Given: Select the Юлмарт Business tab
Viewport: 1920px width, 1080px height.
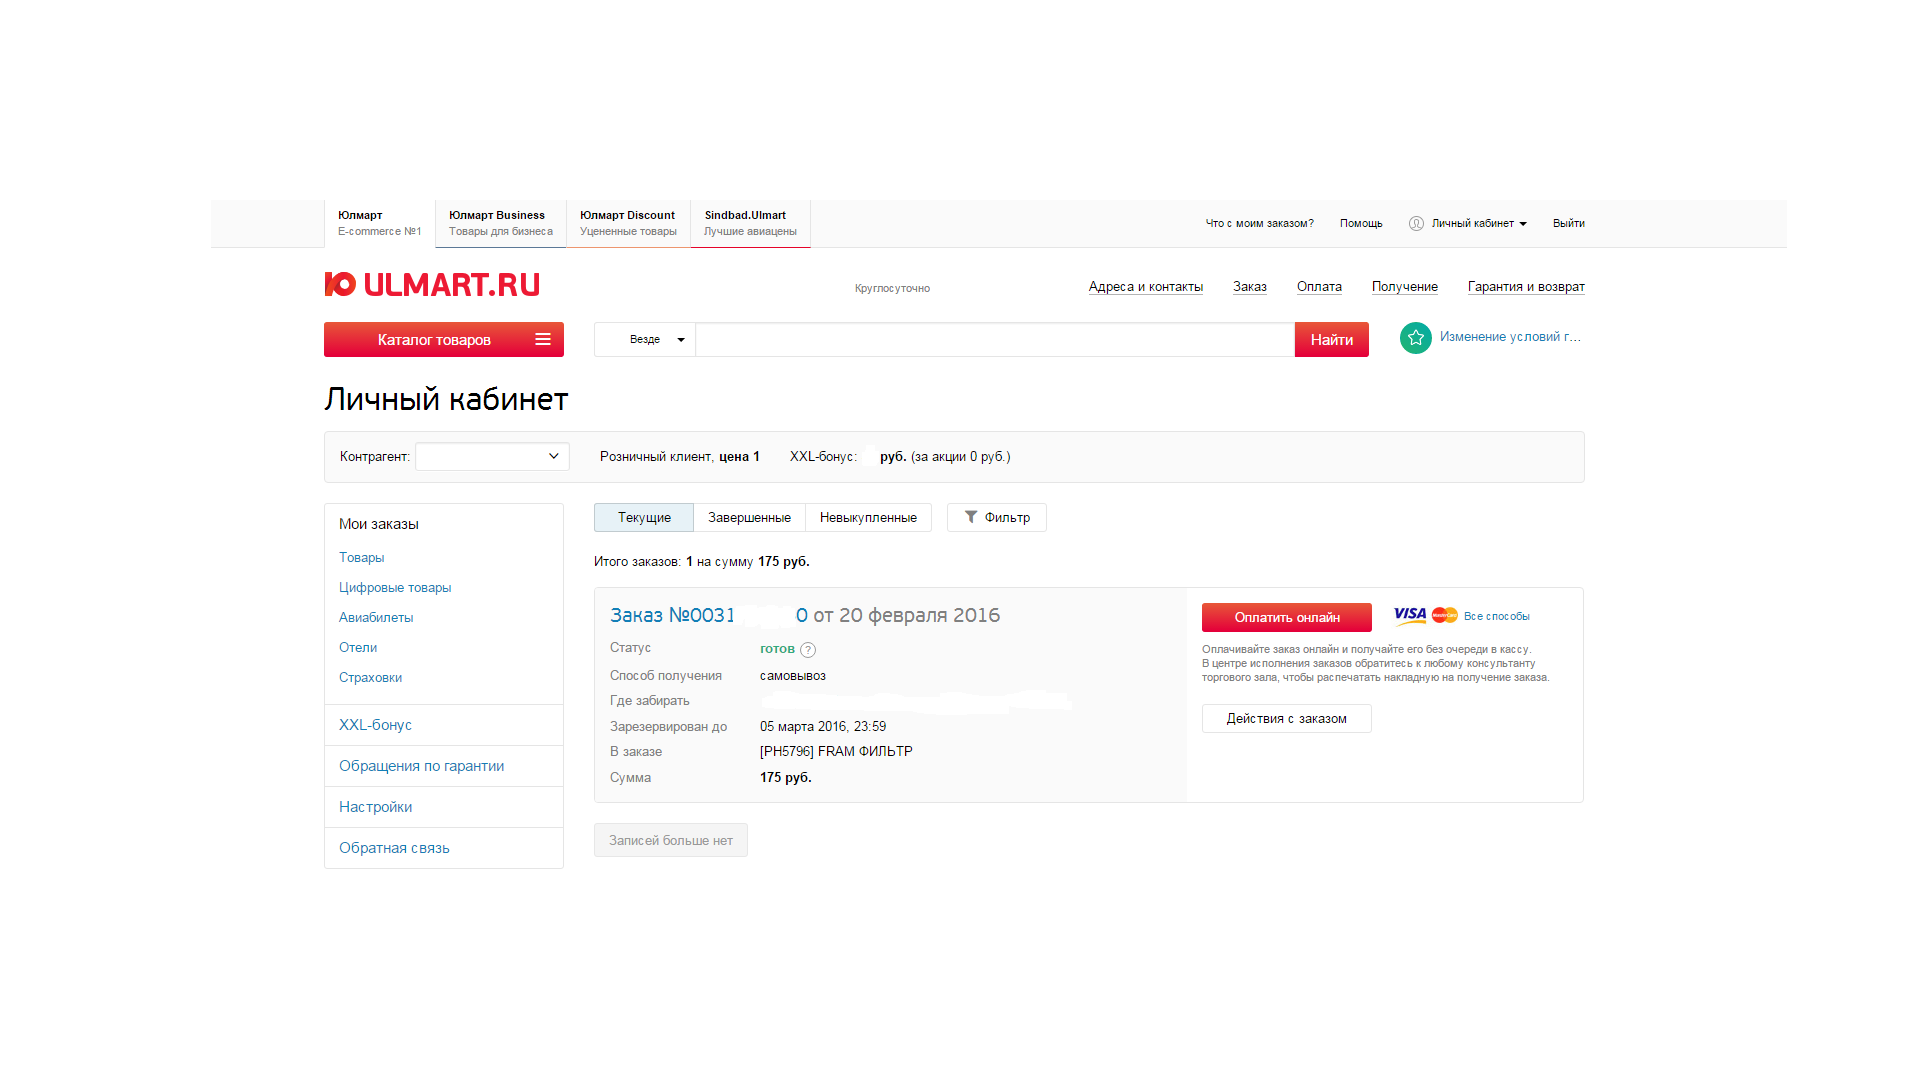Looking at the screenshot, I should click(x=500, y=223).
